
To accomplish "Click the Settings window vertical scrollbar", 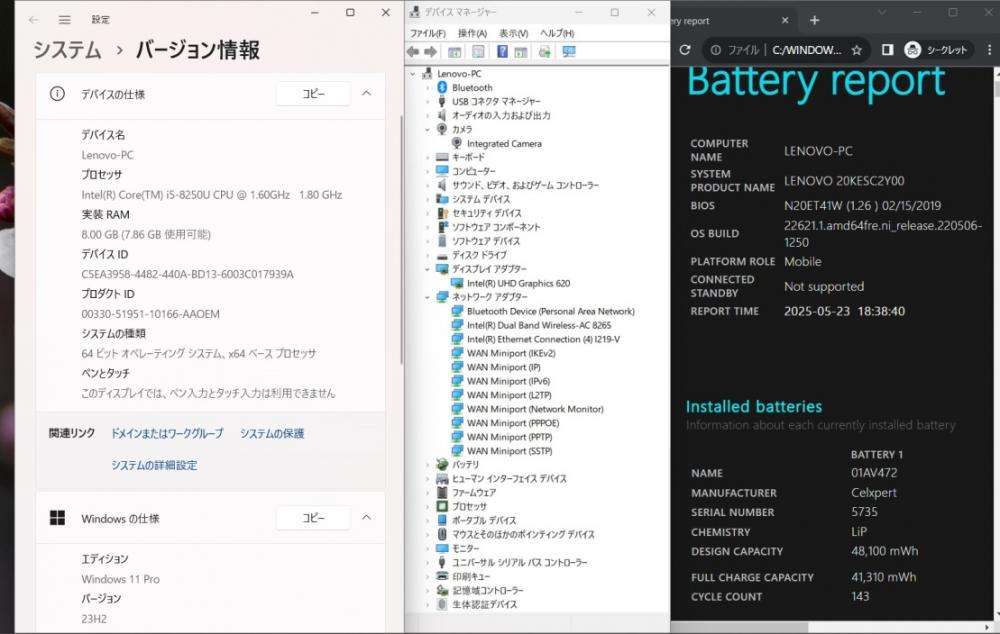I will coord(402,240).
